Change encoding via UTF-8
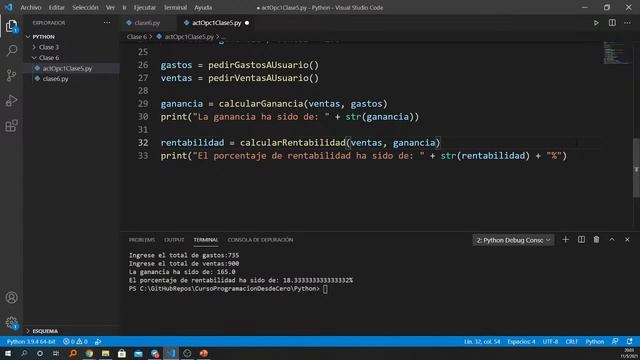This screenshot has width=640, height=360. [x=550, y=341]
